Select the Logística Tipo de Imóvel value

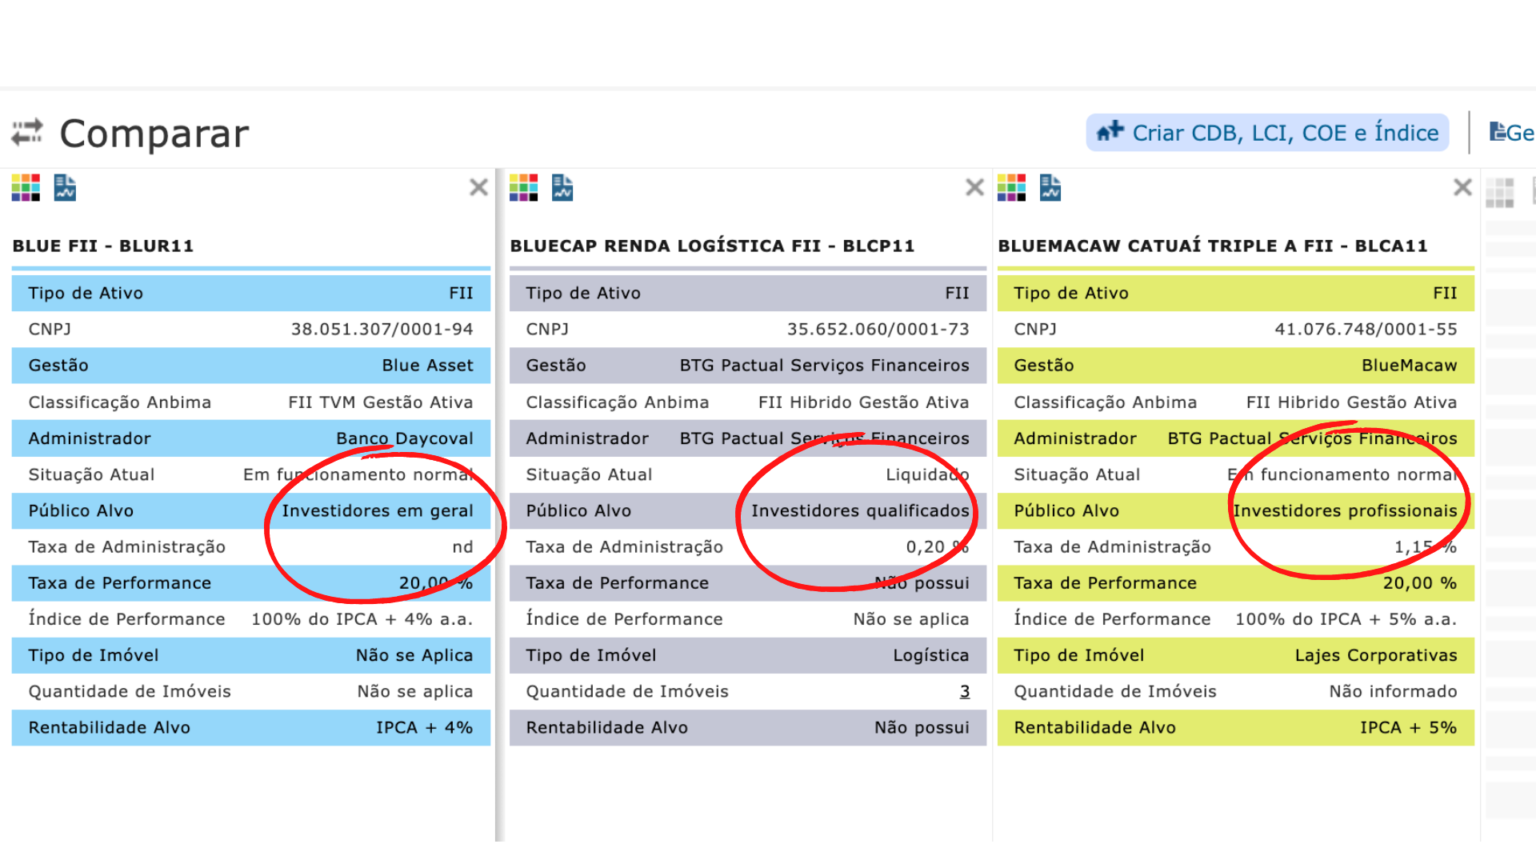pyautogui.click(x=931, y=655)
